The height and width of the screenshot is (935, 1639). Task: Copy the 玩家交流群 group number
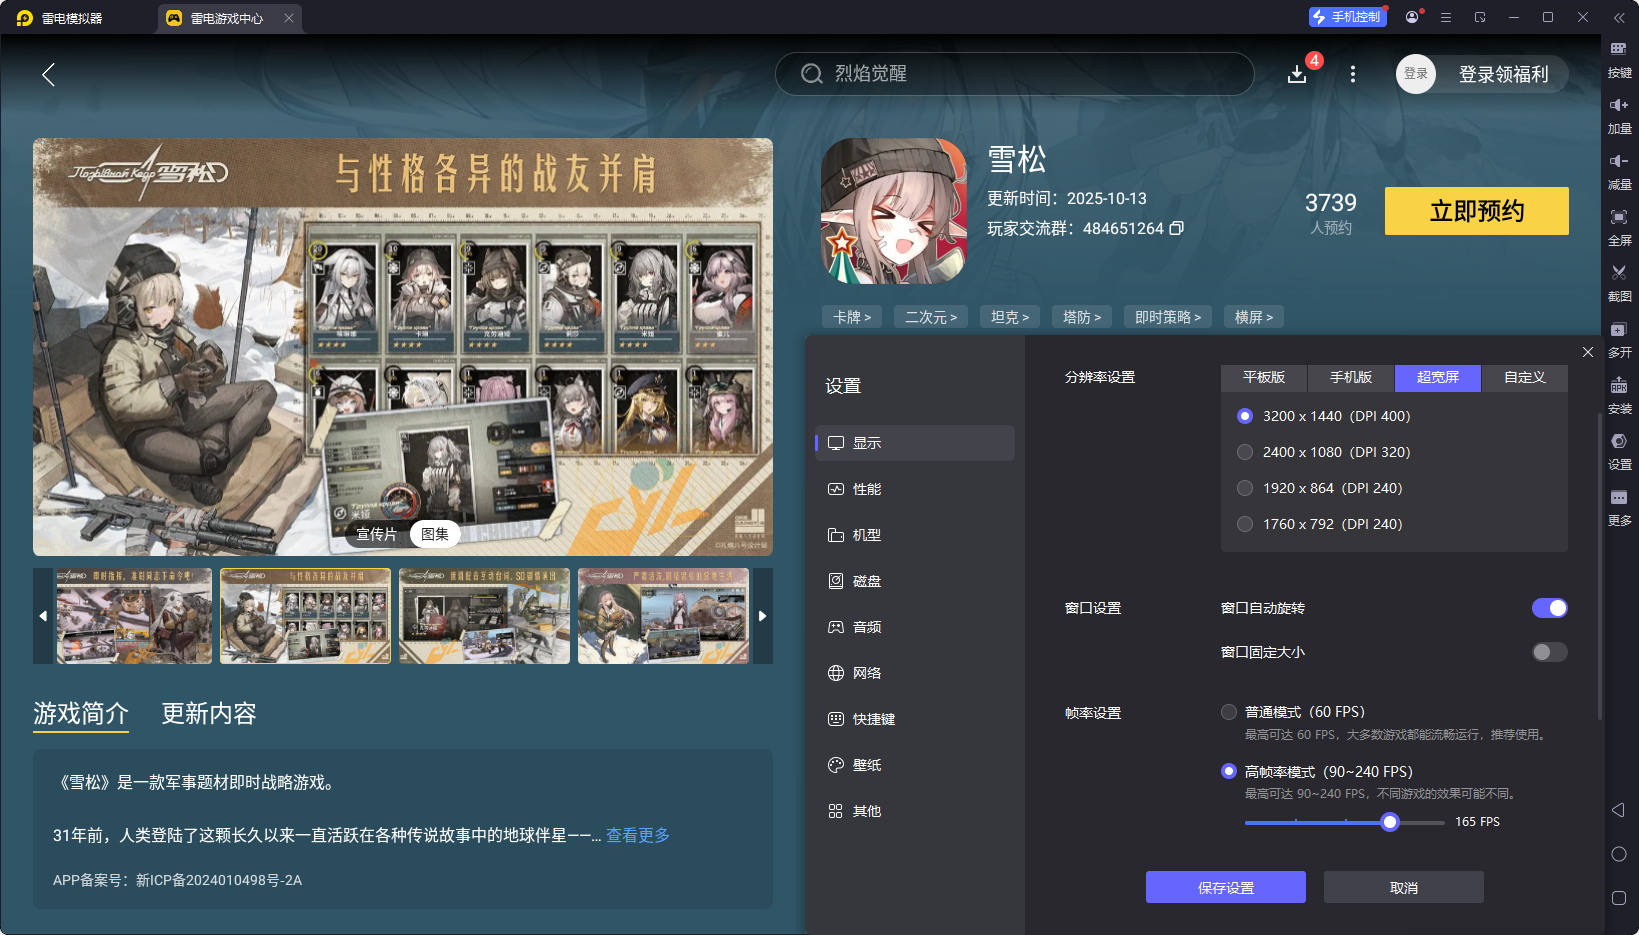(1178, 228)
